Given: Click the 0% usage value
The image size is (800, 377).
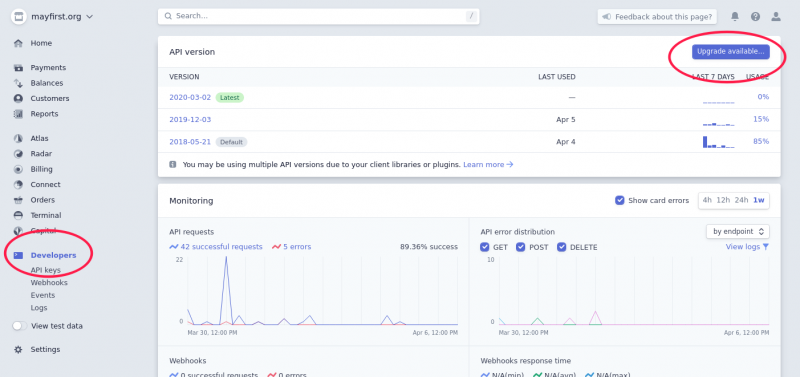Looking at the screenshot, I should 763,97.
